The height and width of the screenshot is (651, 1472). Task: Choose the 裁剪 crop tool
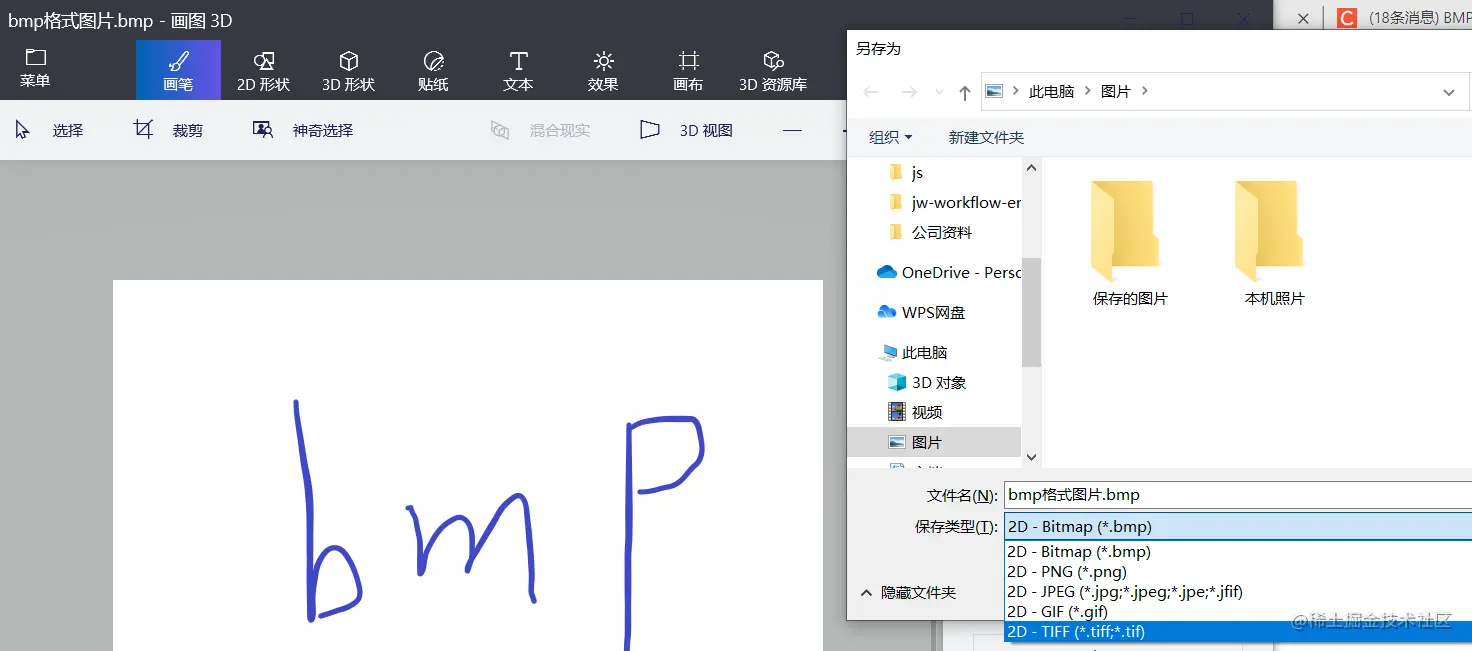pos(168,130)
